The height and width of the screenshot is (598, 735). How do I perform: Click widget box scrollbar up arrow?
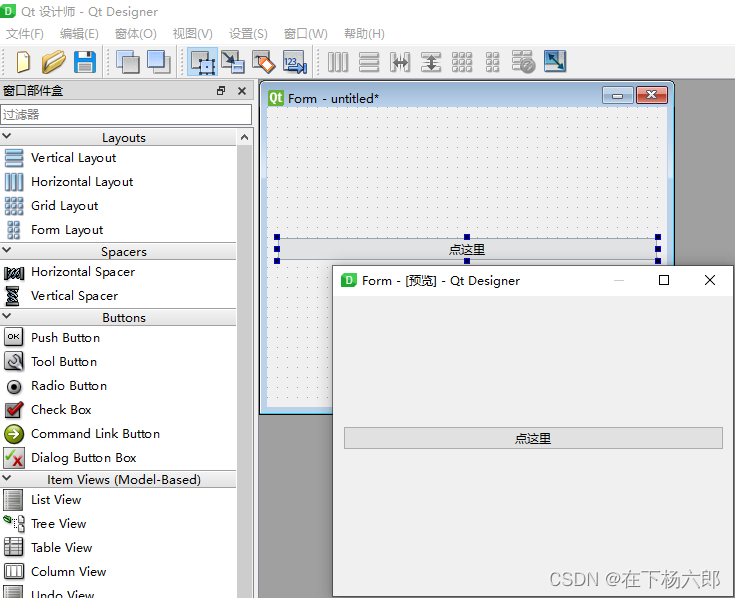pos(244,137)
